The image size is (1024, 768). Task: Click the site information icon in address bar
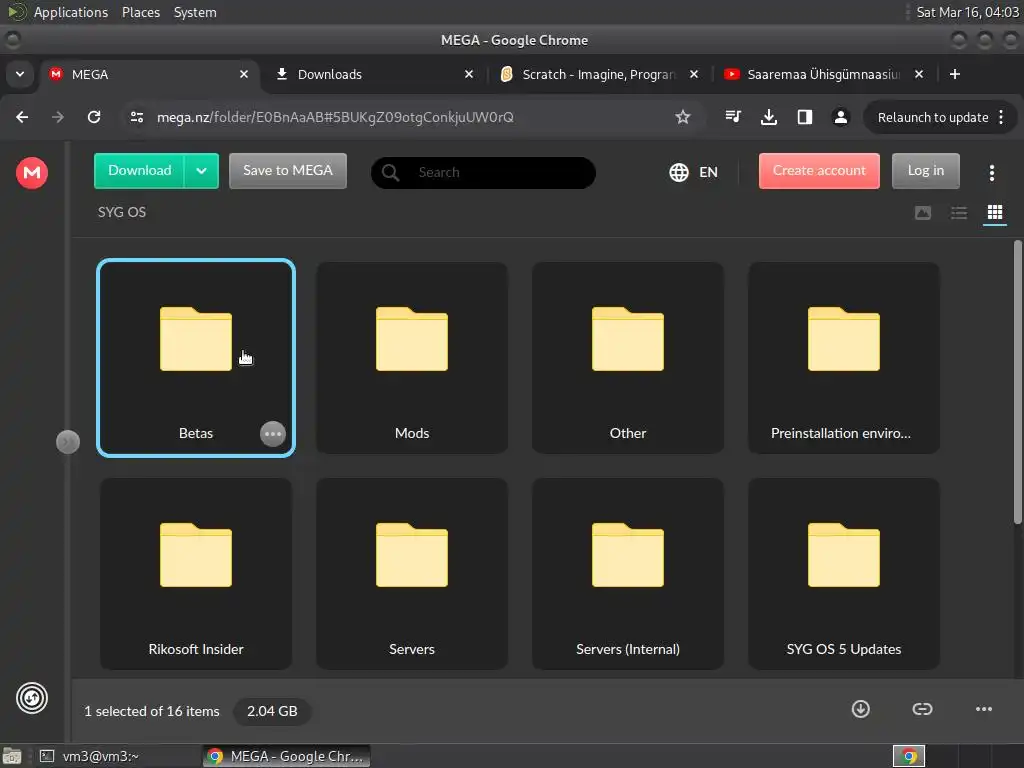click(136, 118)
